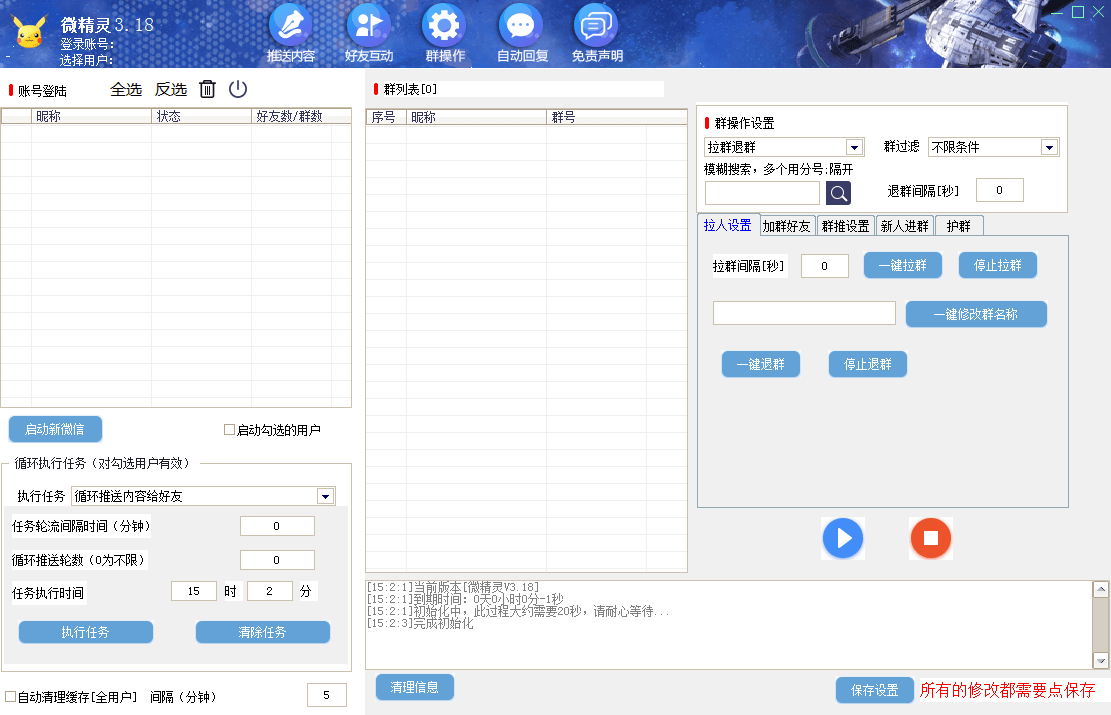This screenshot has width=1111, height=715.
Task: Click the 序号 column header
Action: [386, 117]
